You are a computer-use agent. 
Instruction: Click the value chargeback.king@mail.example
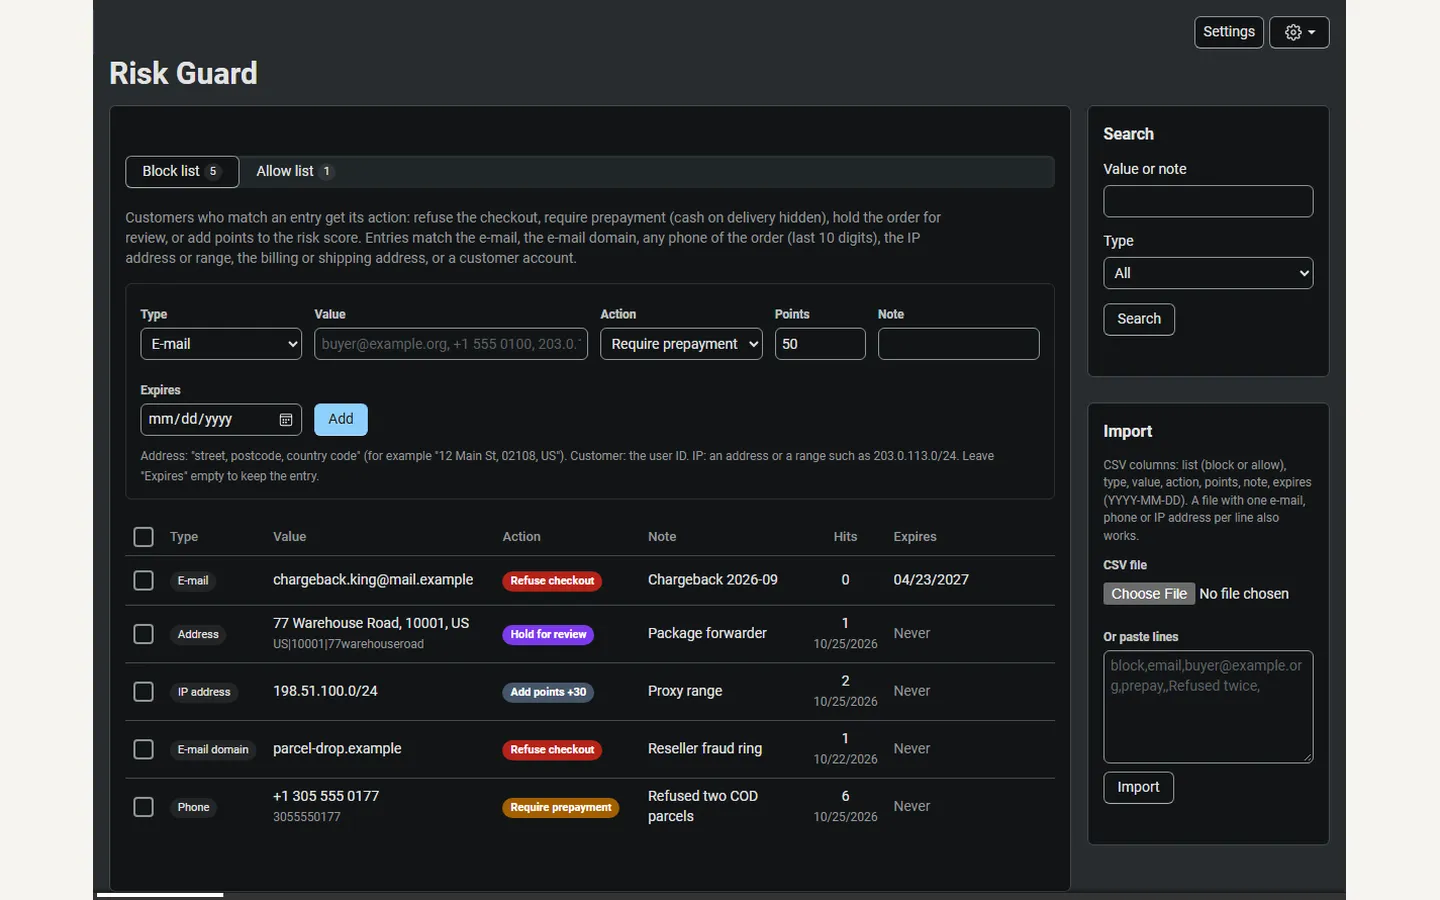[373, 580]
